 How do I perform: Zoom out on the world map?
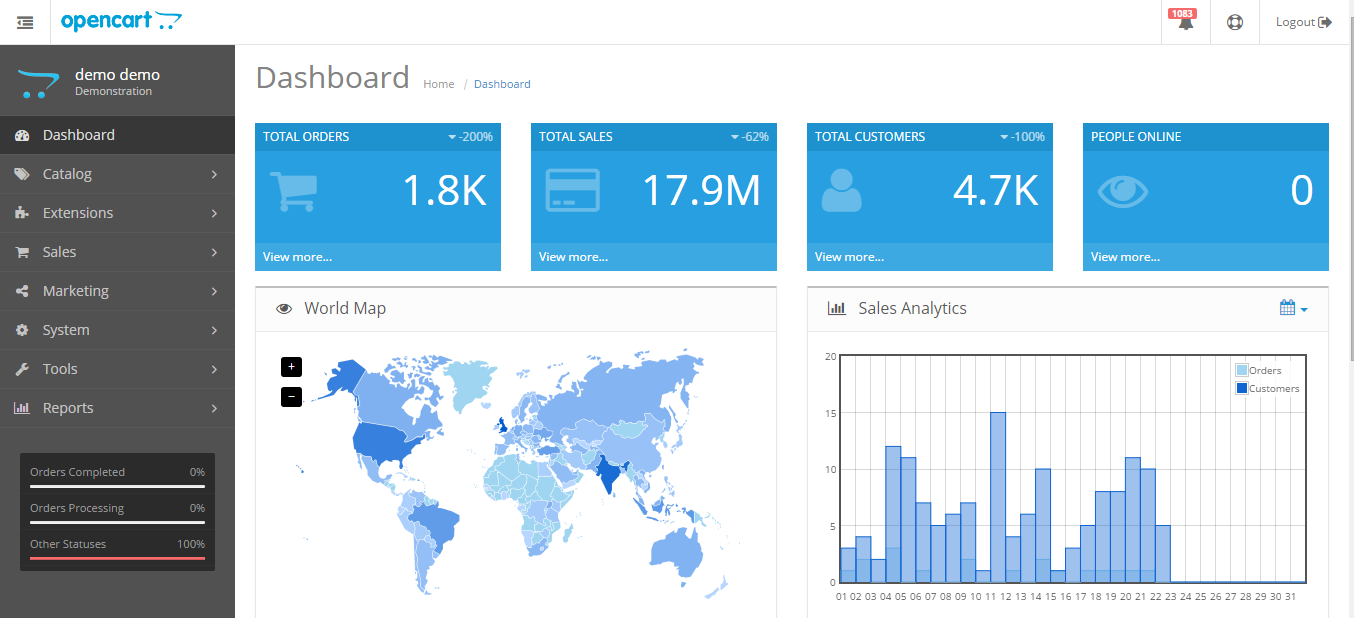click(x=292, y=397)
